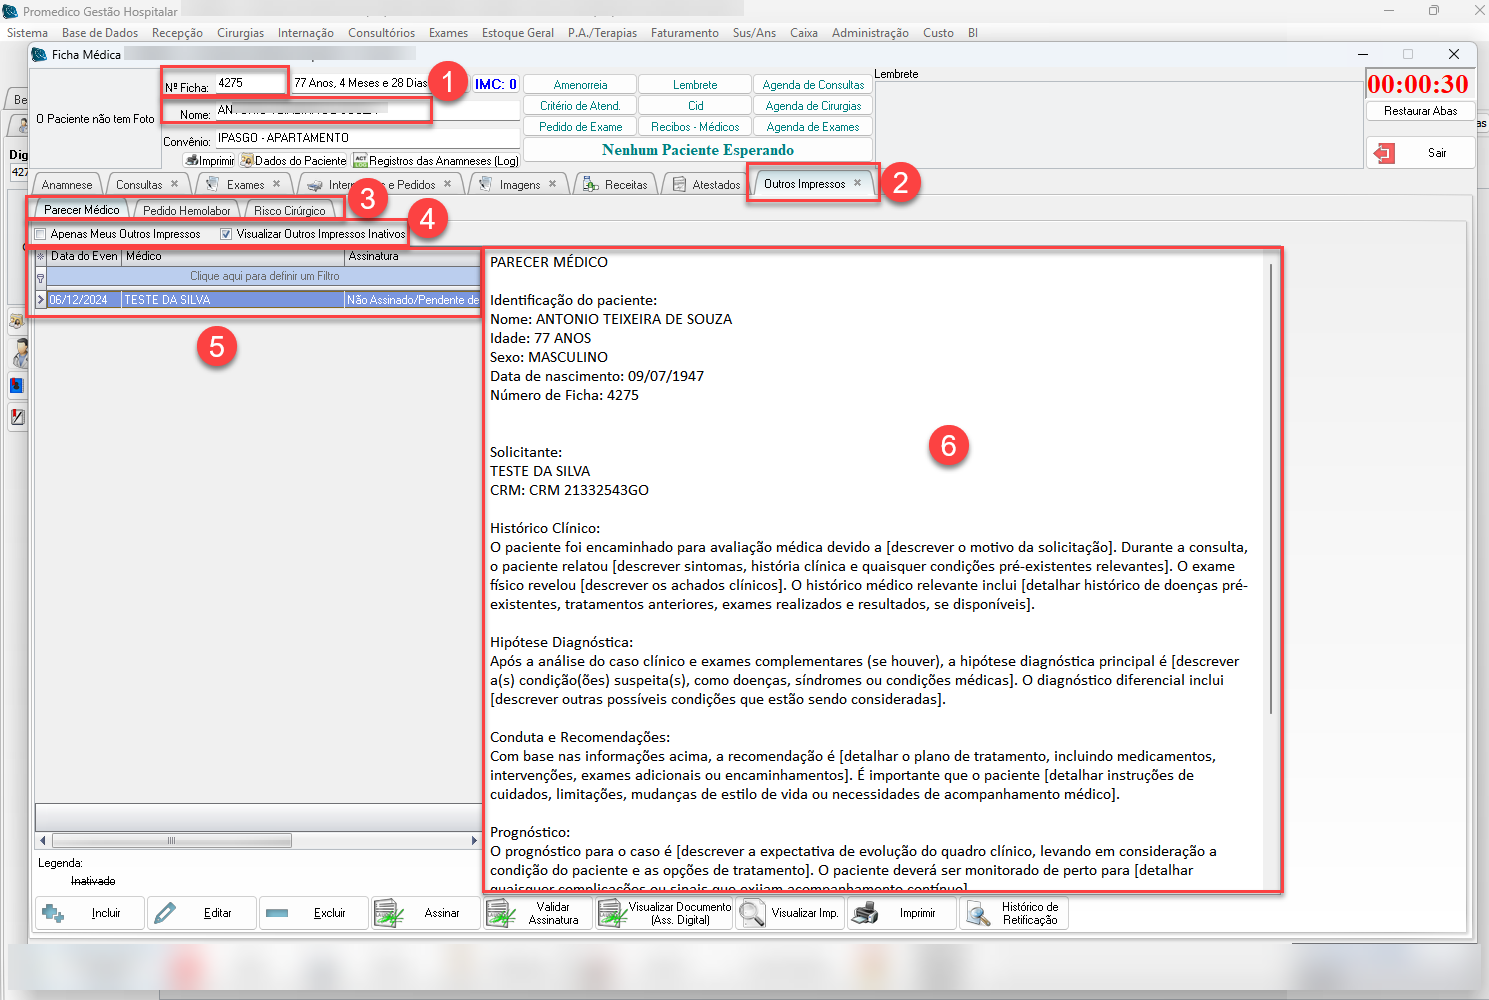Click the Cid button

coord(695,106)
